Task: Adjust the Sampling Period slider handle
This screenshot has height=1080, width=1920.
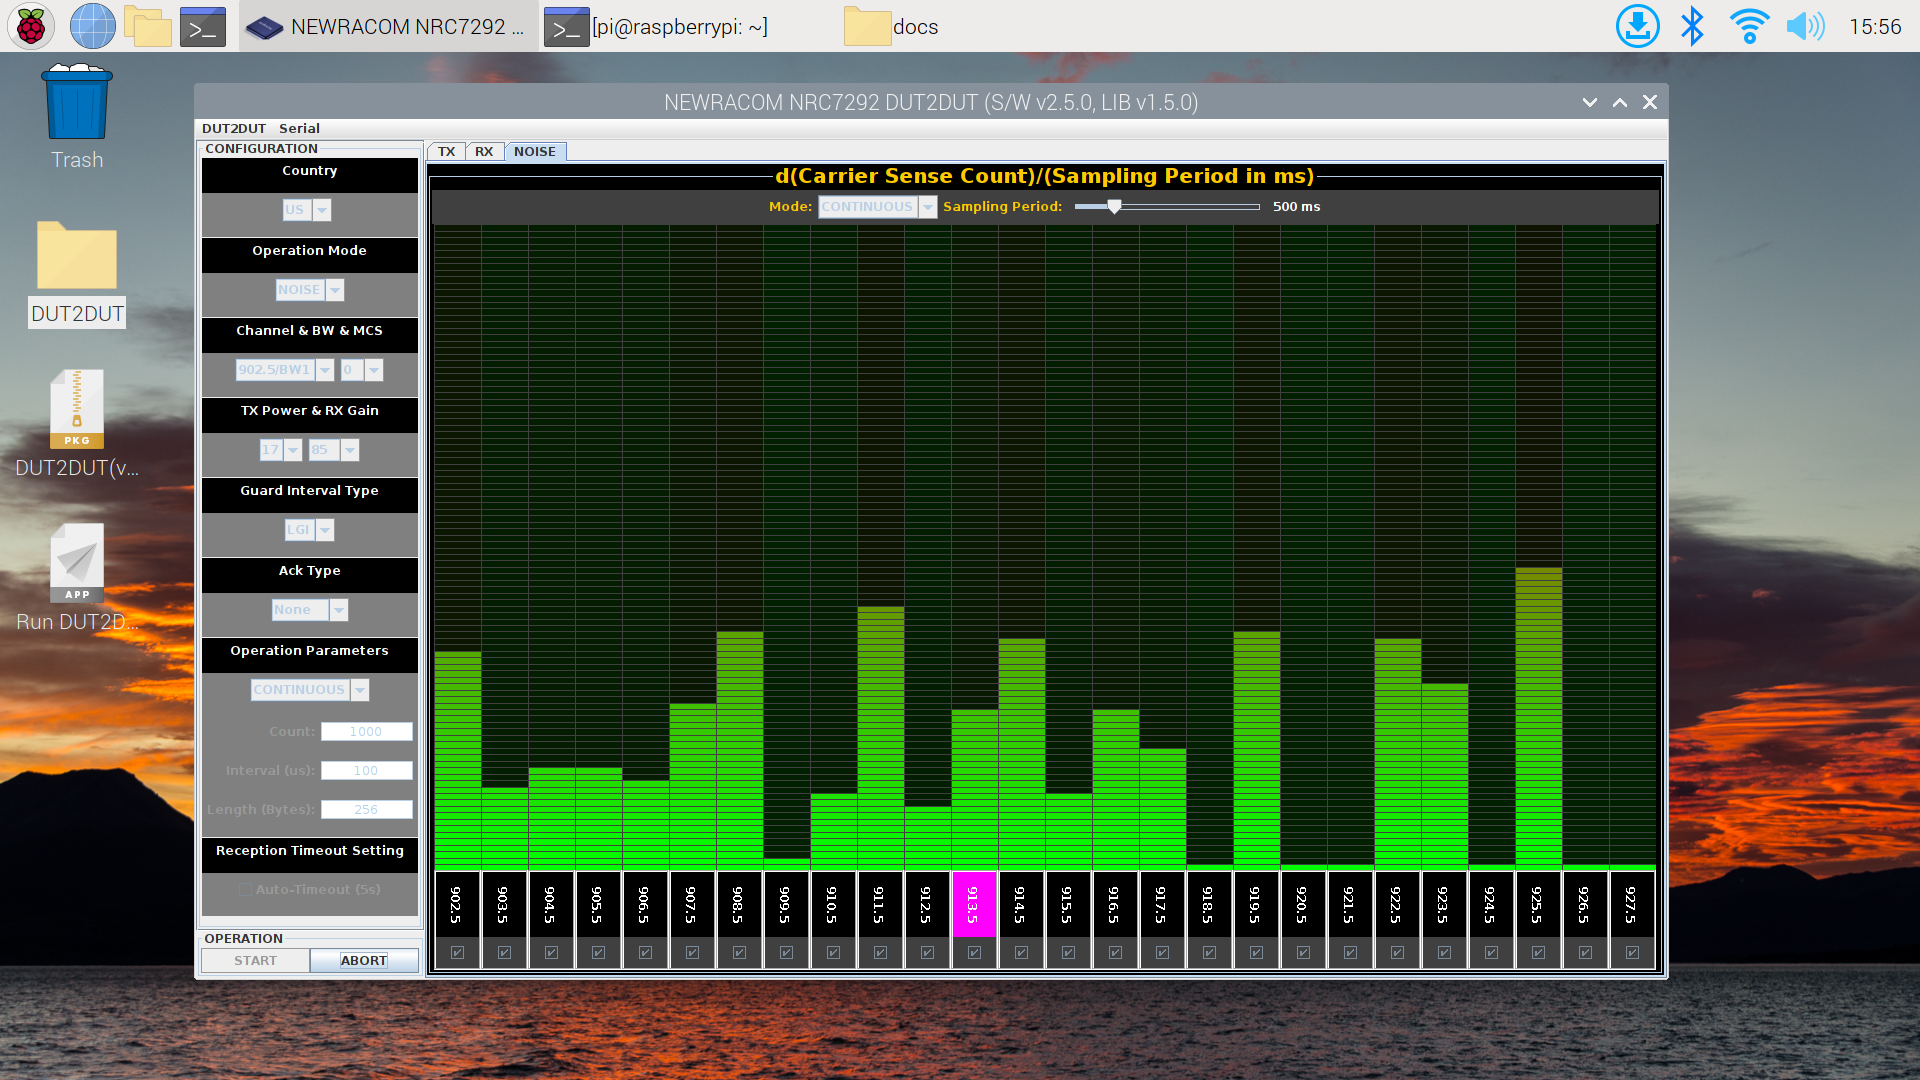Action: [x=1114, y=207]
